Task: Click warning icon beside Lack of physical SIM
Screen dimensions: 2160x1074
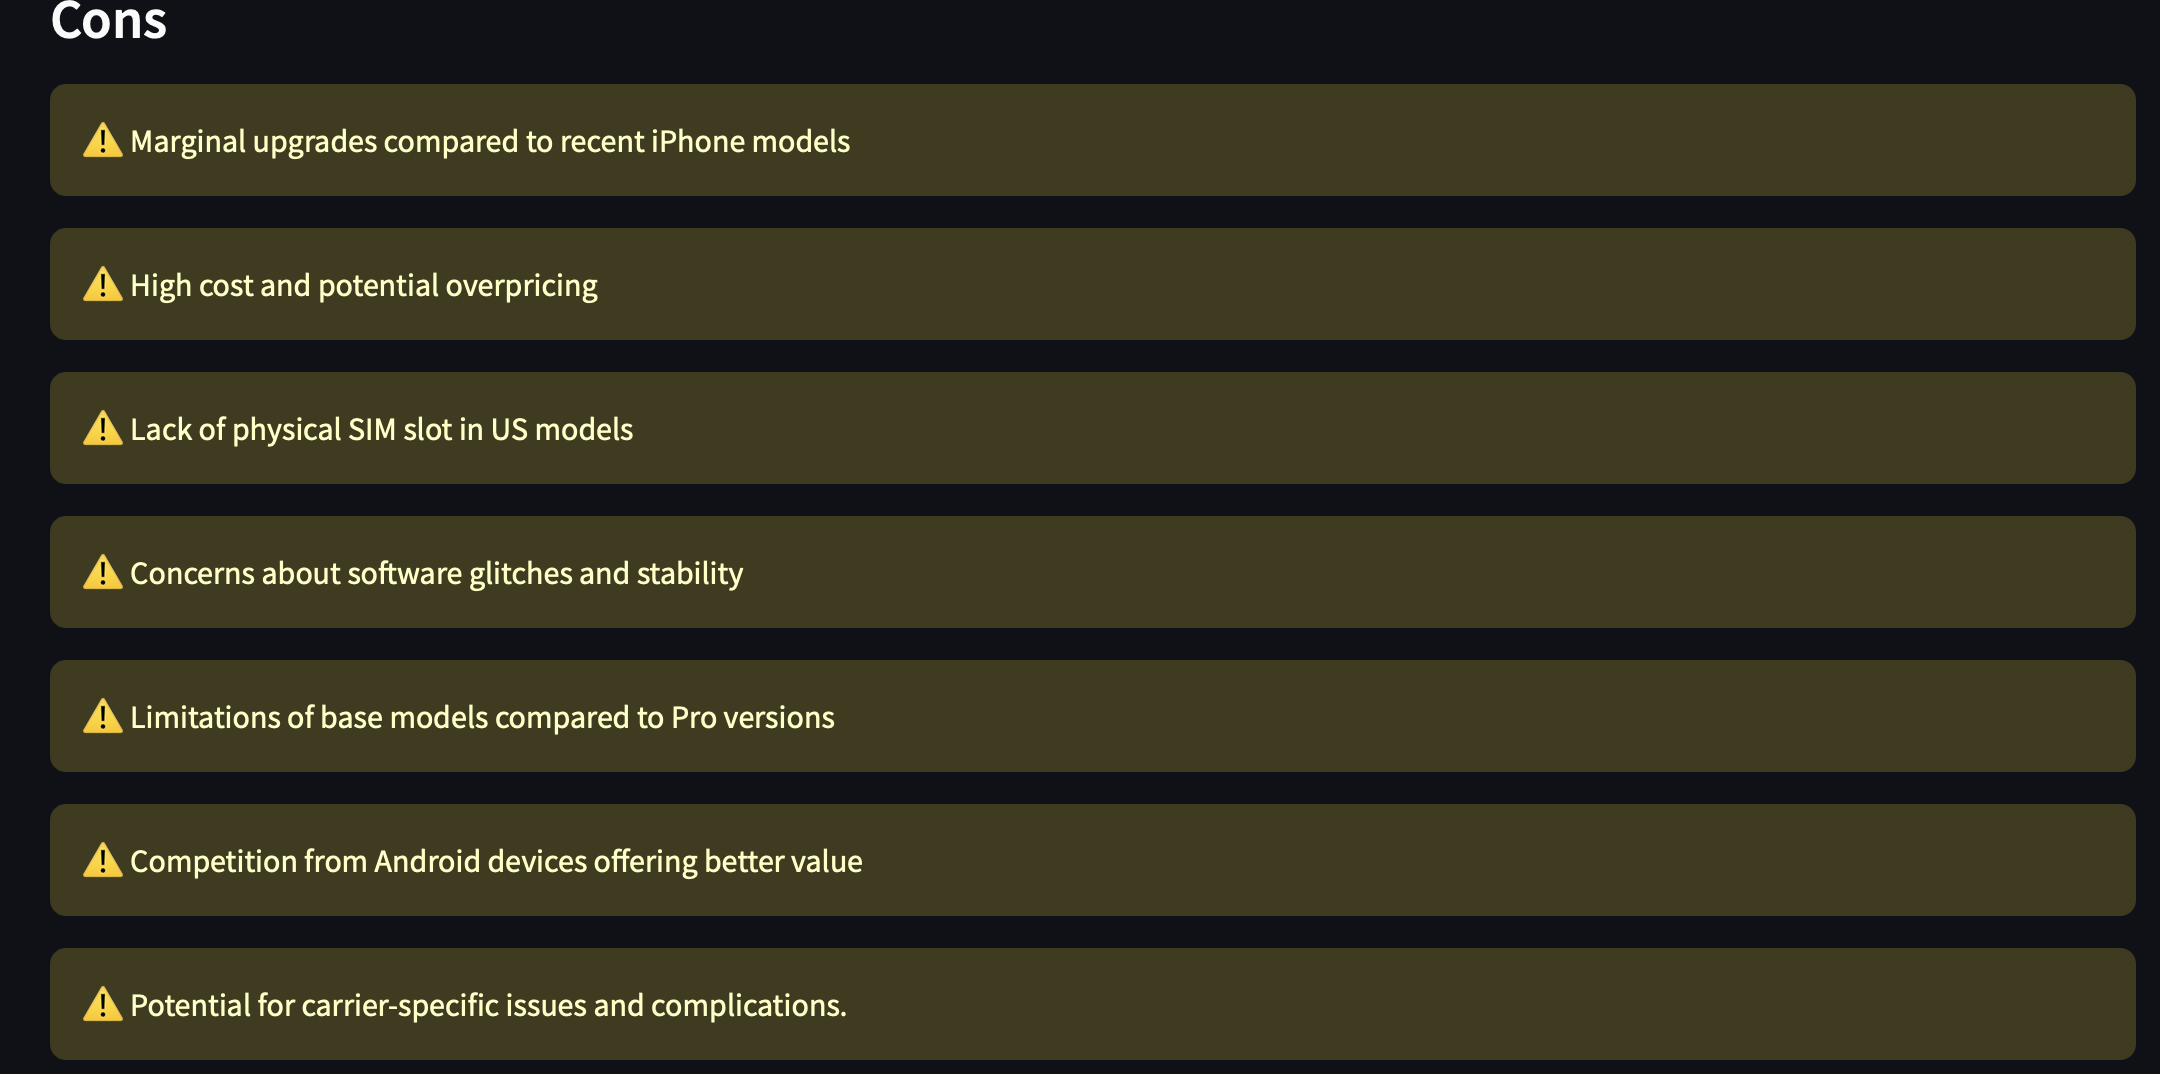Action: pos(103,429)
